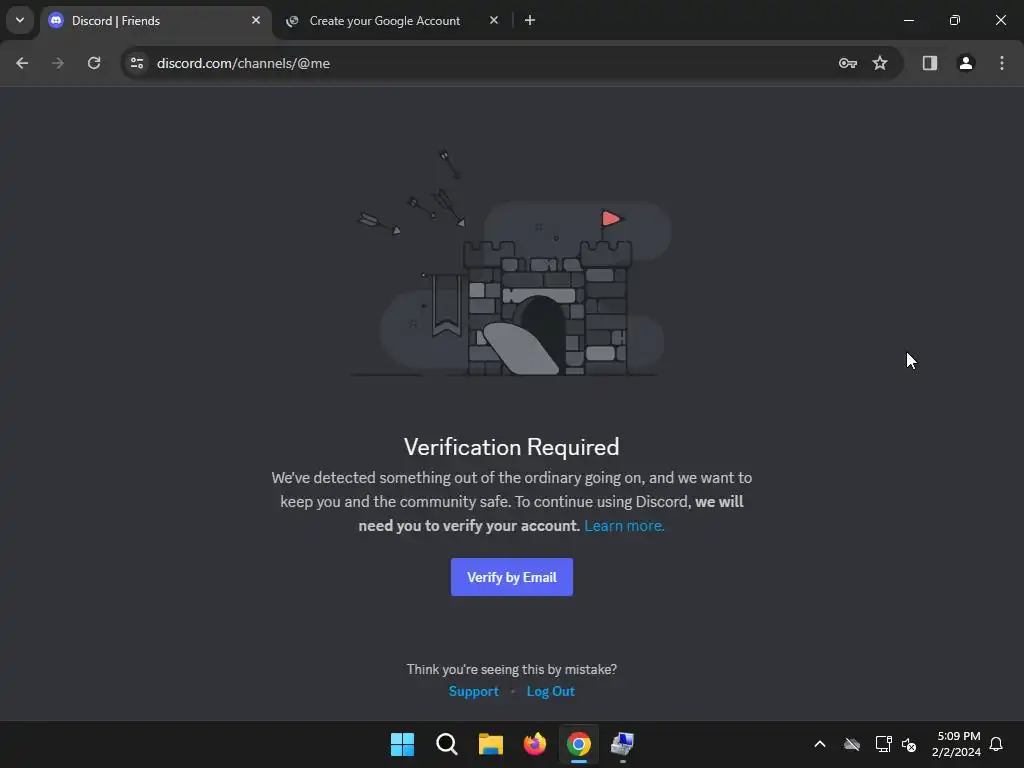The image size is (1024, 768).
Task: Minimize the Chrome window
Action: pyautogui.click(x=908, y=20)
